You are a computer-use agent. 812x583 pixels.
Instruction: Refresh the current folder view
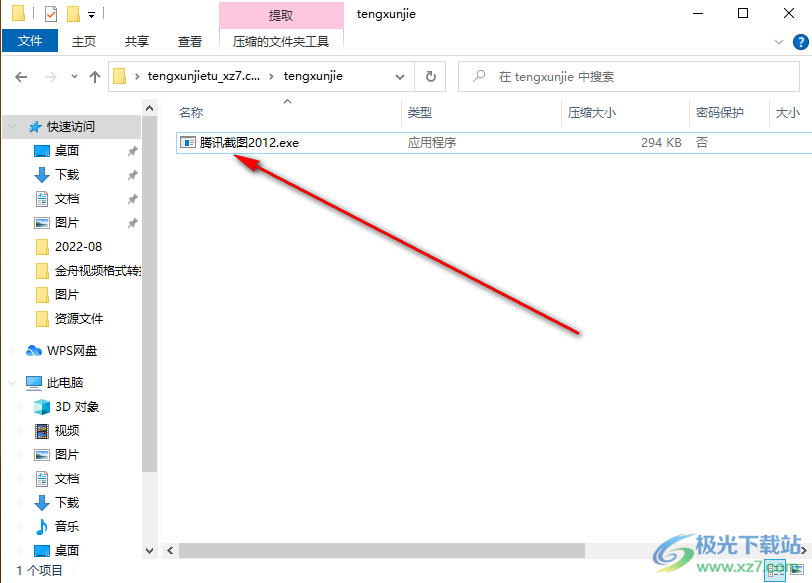click(x=430, y=77)
